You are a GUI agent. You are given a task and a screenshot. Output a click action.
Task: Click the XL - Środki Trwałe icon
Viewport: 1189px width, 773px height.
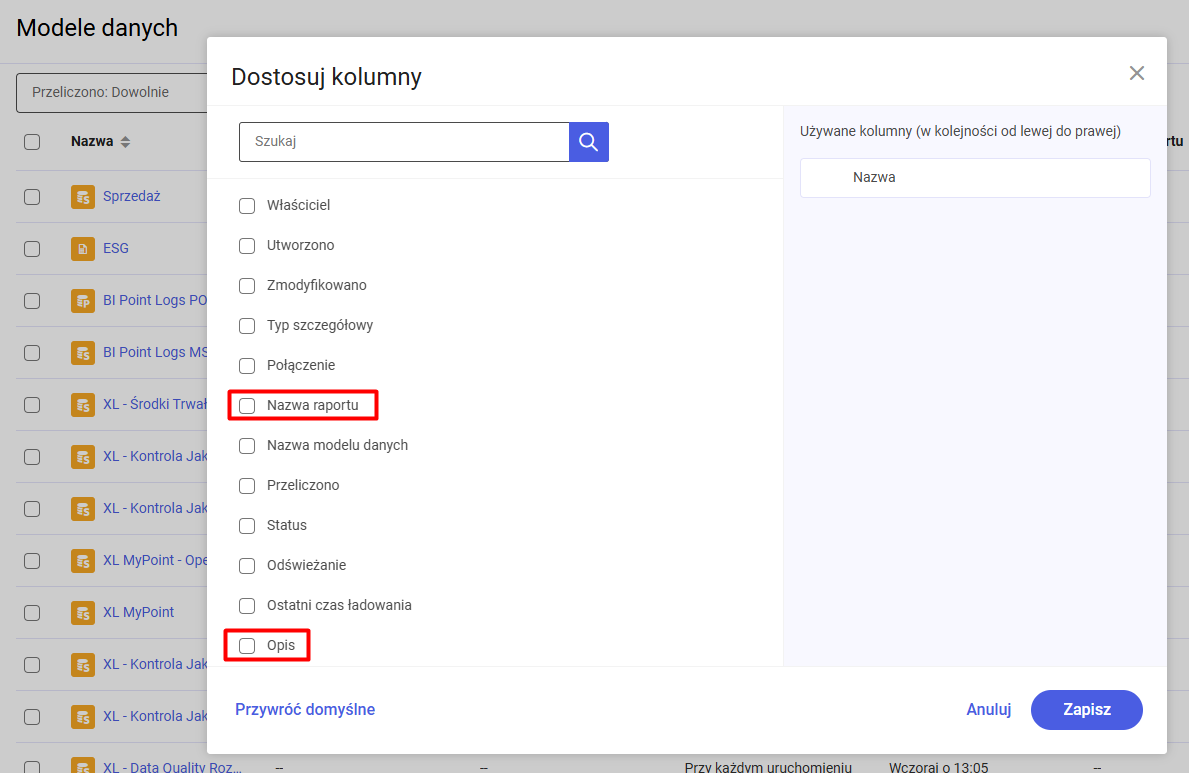[x=82, y=405]
